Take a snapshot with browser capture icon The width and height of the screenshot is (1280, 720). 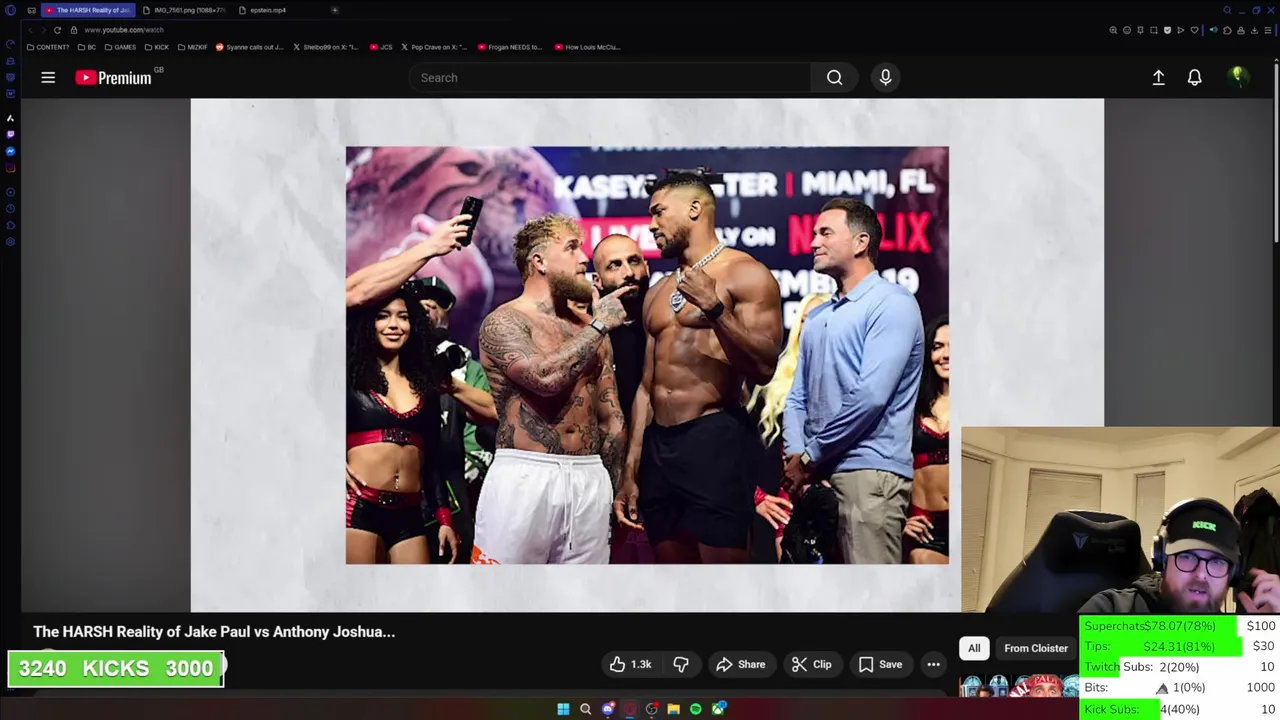coord(1154,30)
